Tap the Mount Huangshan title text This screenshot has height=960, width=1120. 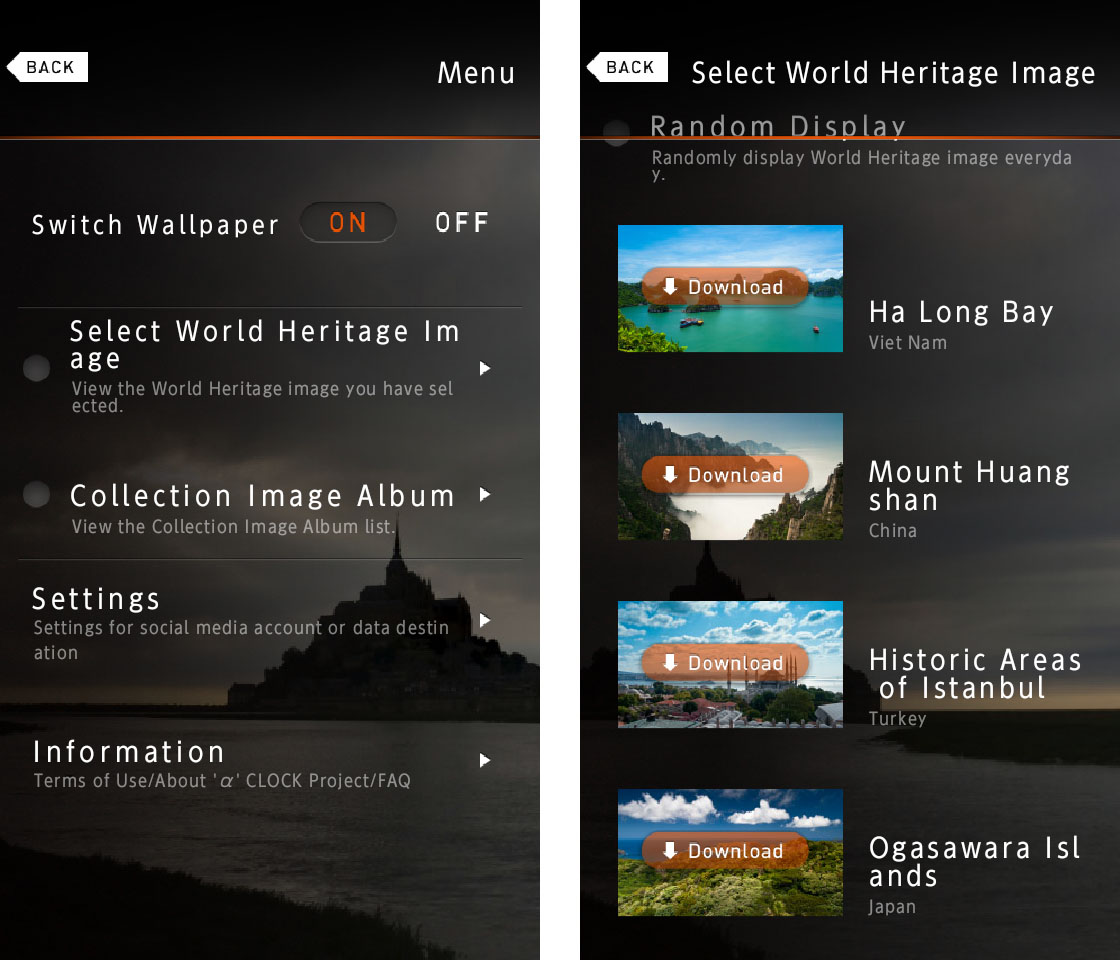pyautogui.click(x=969, y=485)
